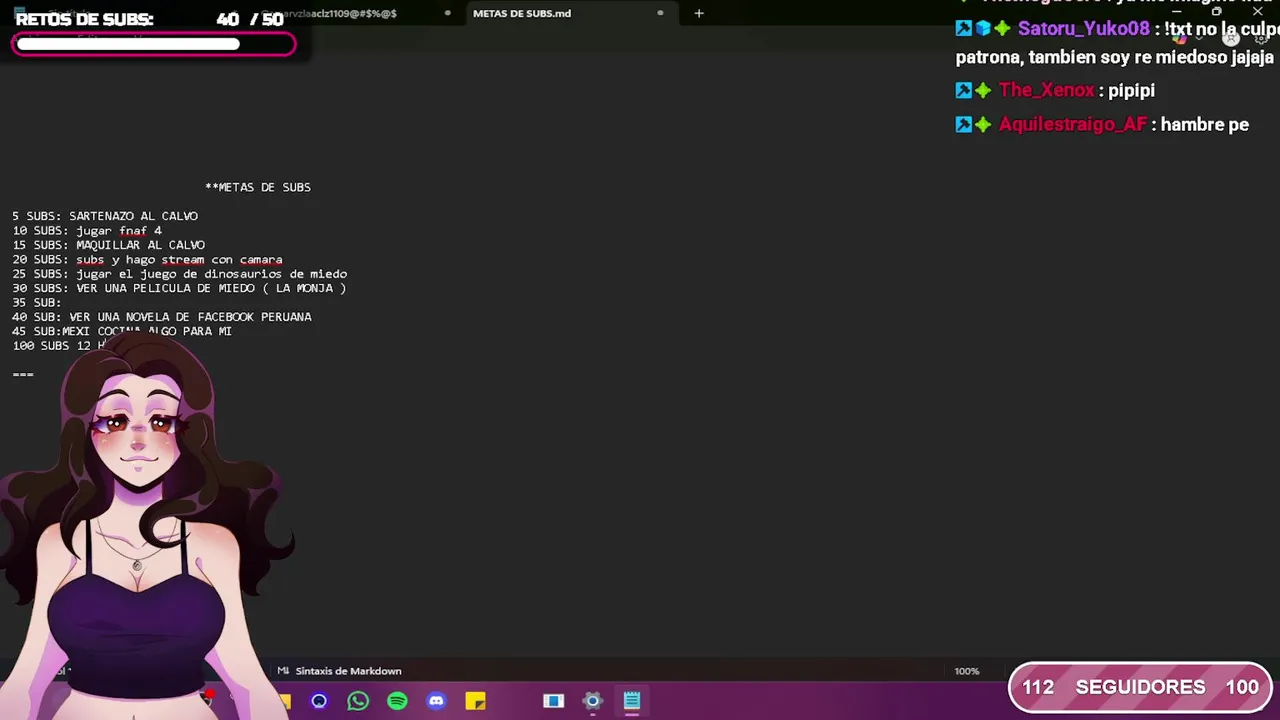Open the blue window app in taskbar
1280x720 pixels.
(553, 701)
